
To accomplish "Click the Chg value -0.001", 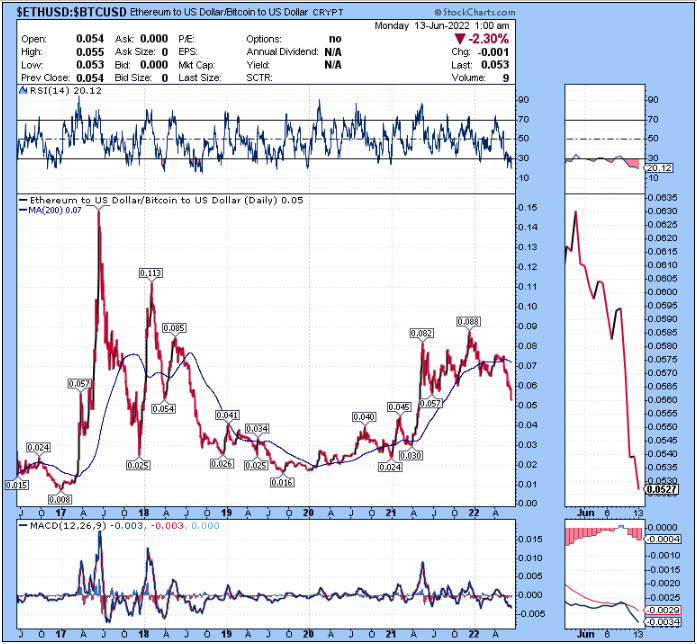I will pyautogui.click(x=493, y=52).
